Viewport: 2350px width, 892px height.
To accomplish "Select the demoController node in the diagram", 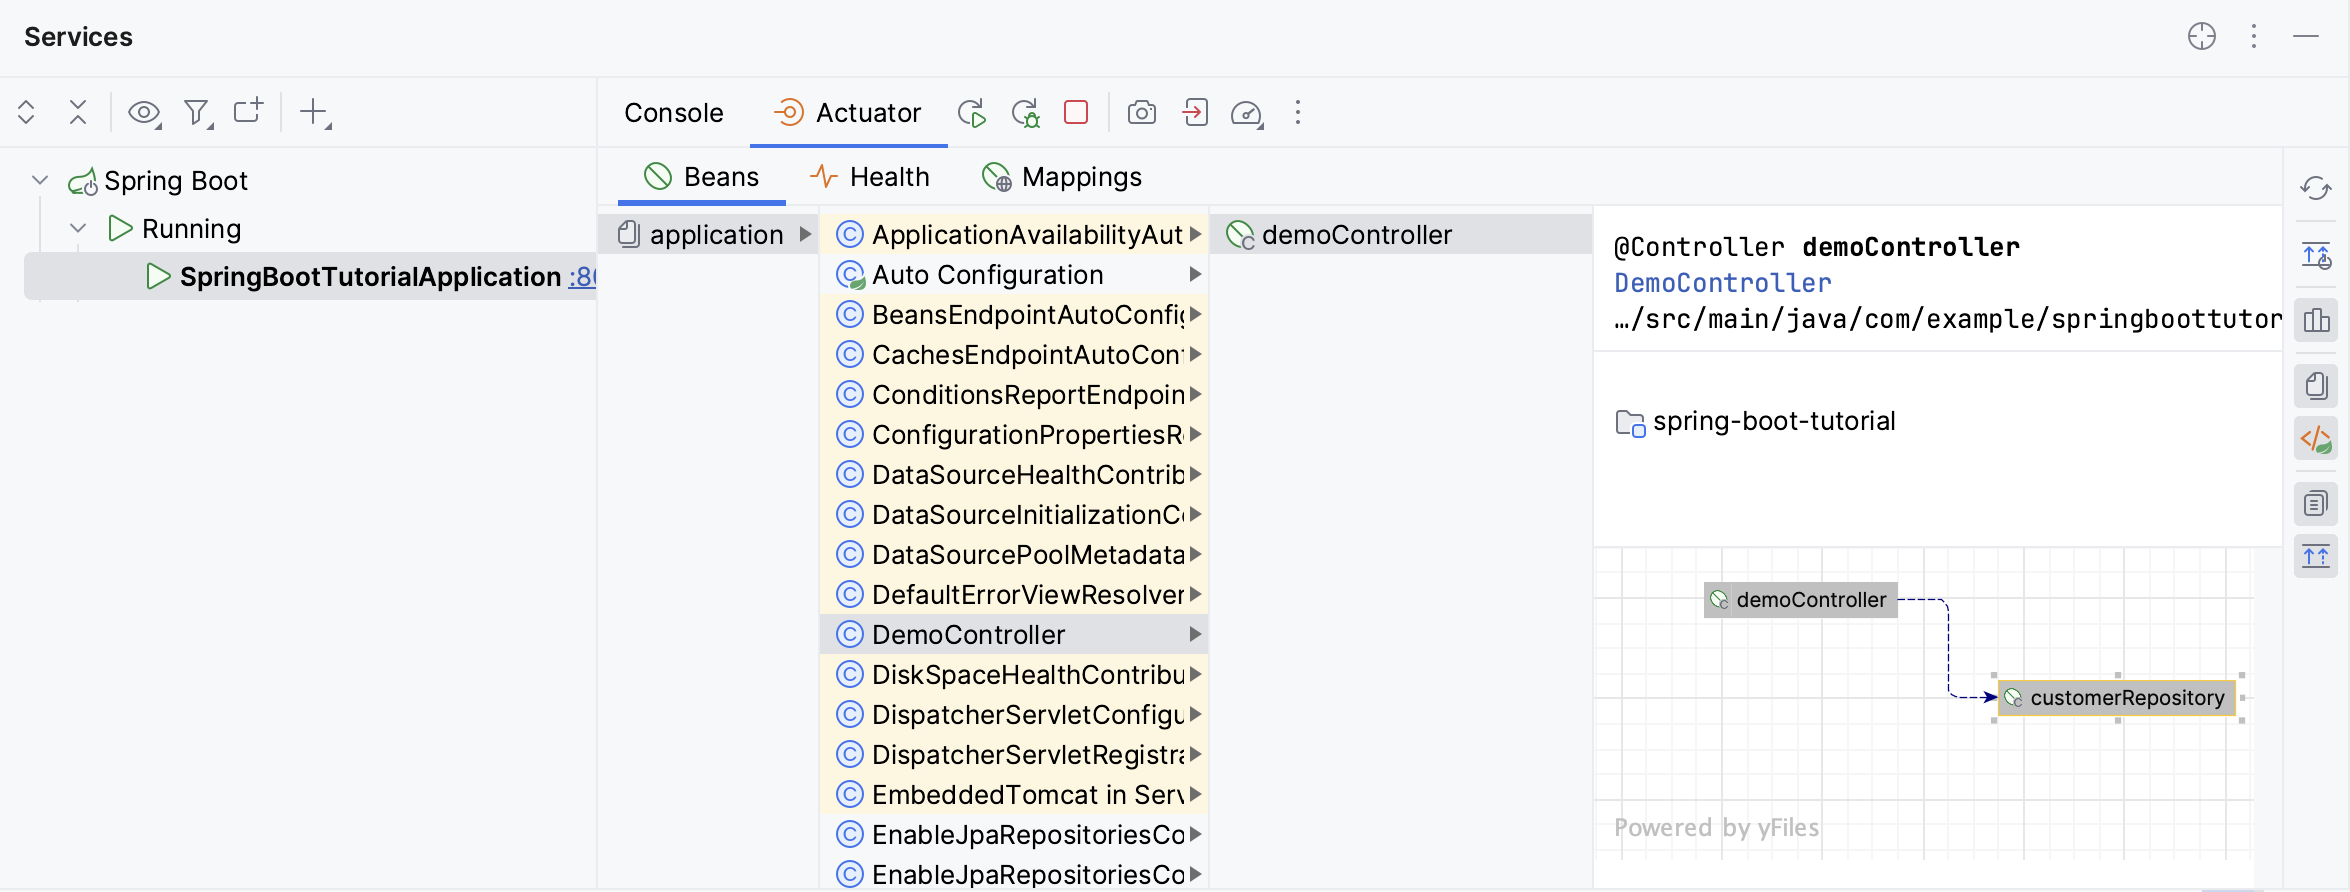I will tap(1800, 600).
